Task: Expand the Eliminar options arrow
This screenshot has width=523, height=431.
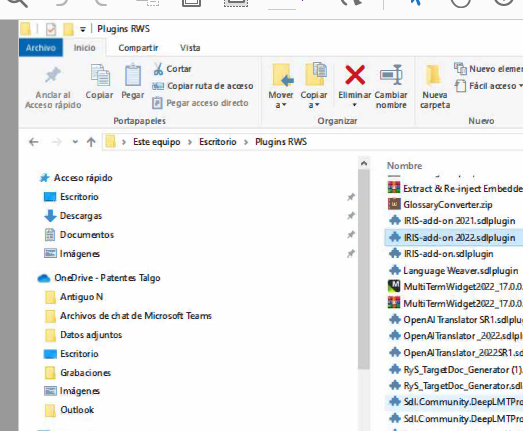Action: pos(355,105)
